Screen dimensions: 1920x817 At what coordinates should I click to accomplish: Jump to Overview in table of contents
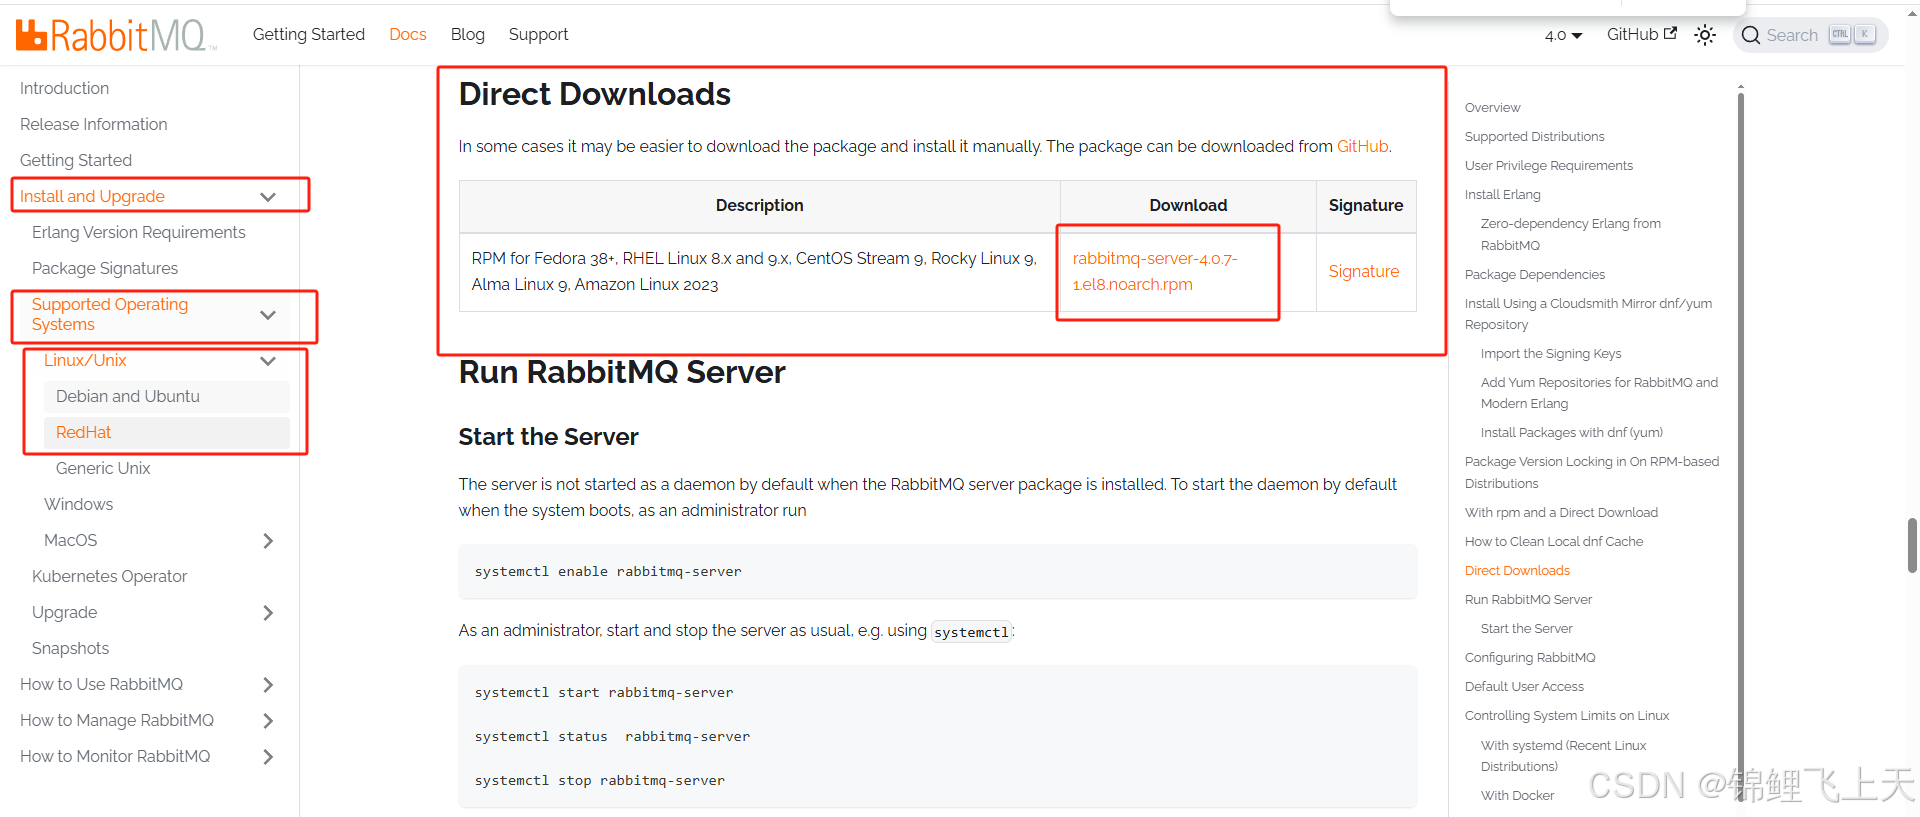point(1492,107)
